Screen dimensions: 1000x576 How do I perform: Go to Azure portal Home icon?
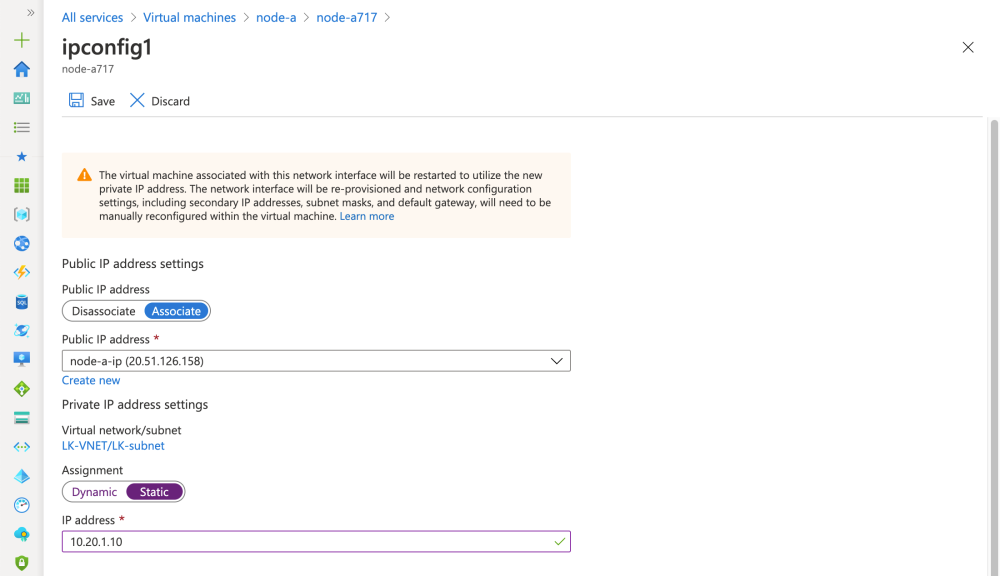21,70
